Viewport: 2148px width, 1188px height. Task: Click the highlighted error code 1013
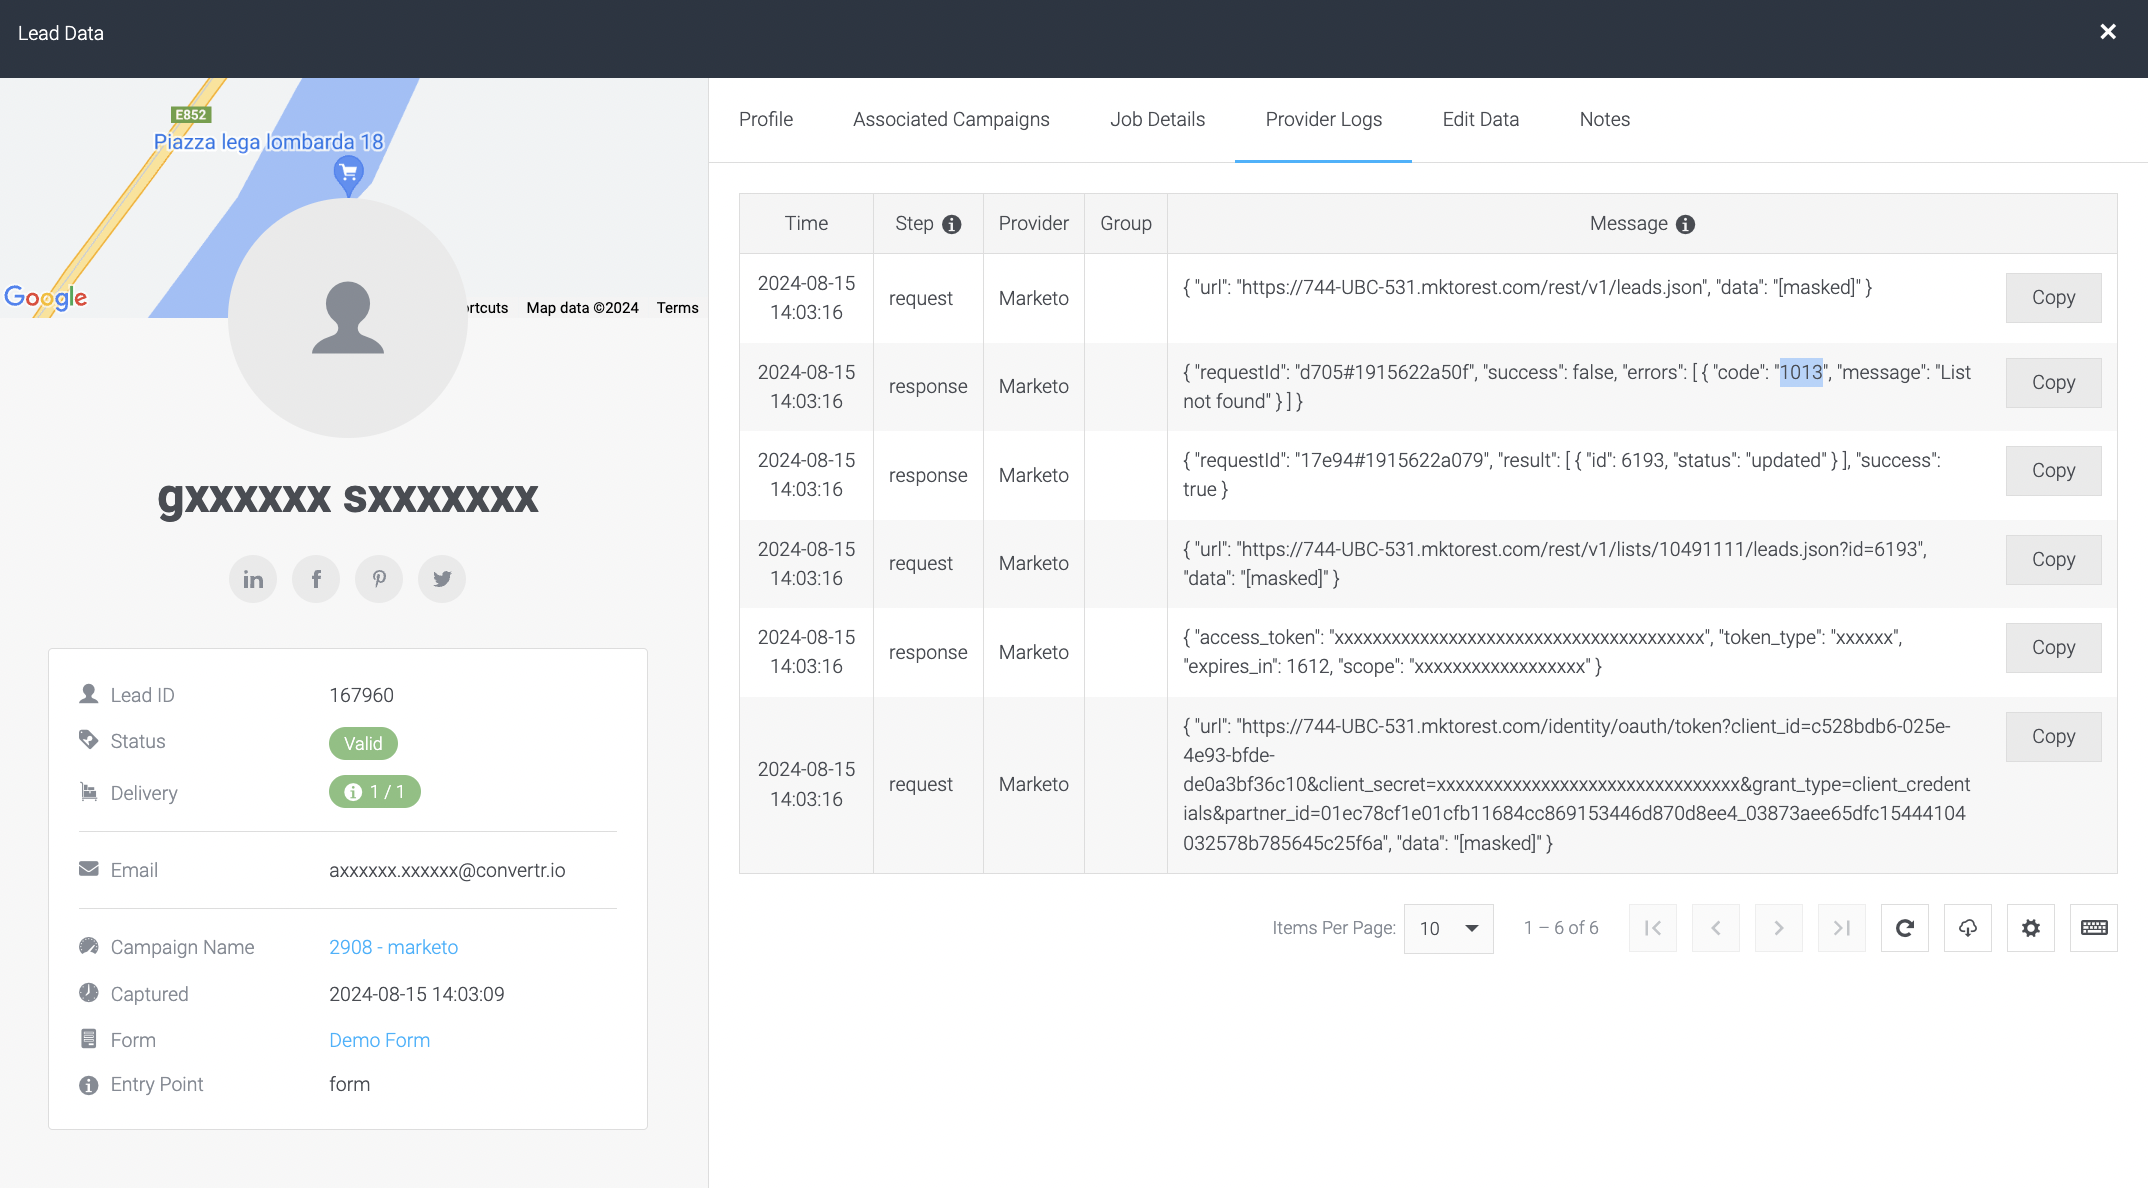(x=1800, y=372)
